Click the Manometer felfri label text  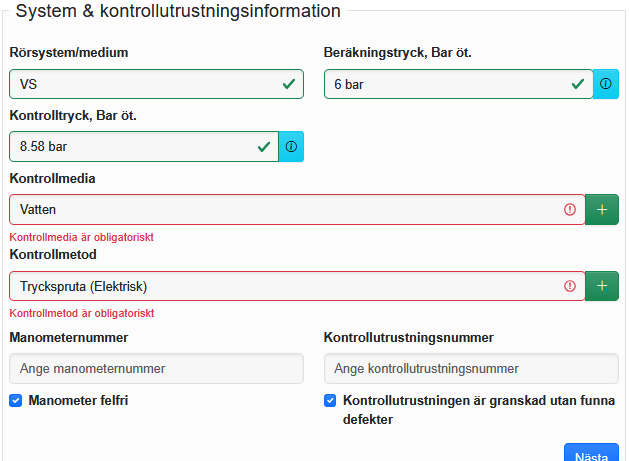click(78, 400)
